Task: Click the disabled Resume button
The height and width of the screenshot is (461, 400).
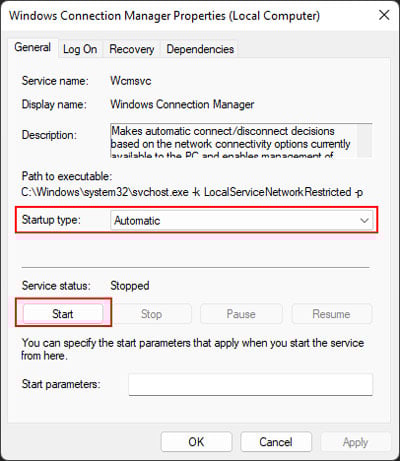Action: point(332,314)
